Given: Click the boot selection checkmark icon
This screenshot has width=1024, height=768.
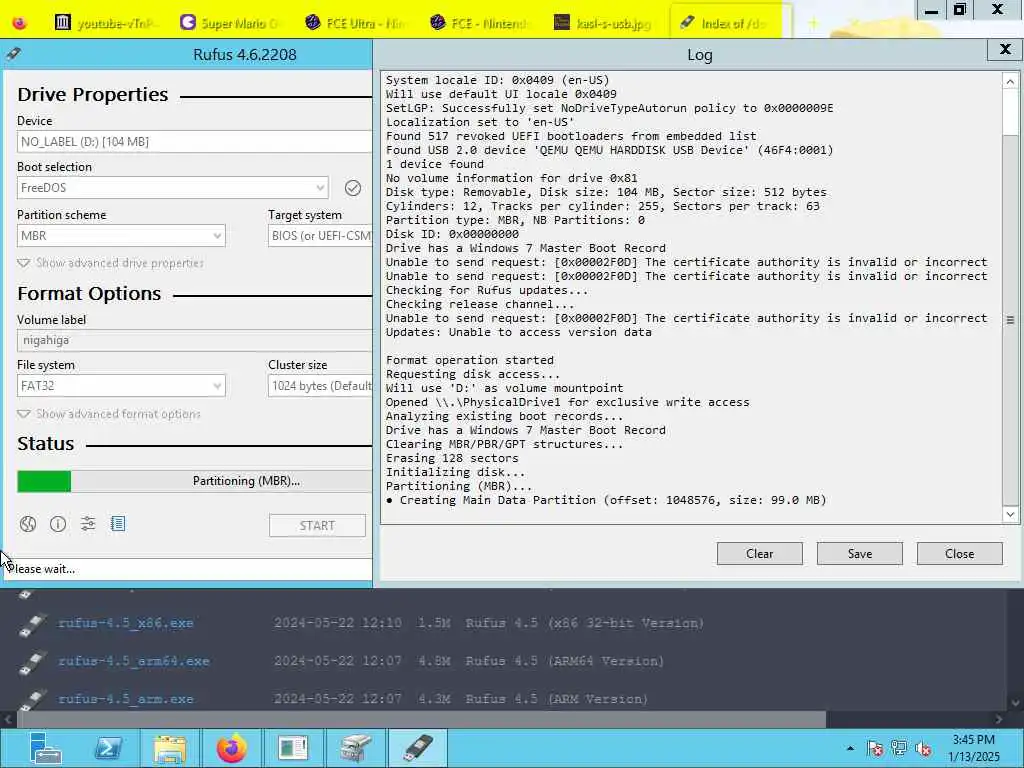Looking at the screenshot, I should point(353,188).
